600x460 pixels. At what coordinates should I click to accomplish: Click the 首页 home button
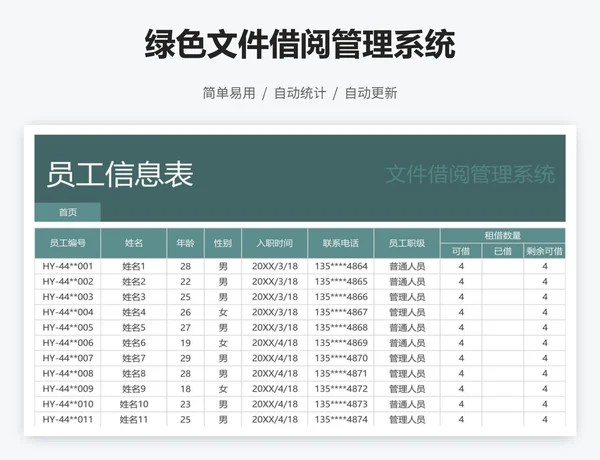click(68, 212)
